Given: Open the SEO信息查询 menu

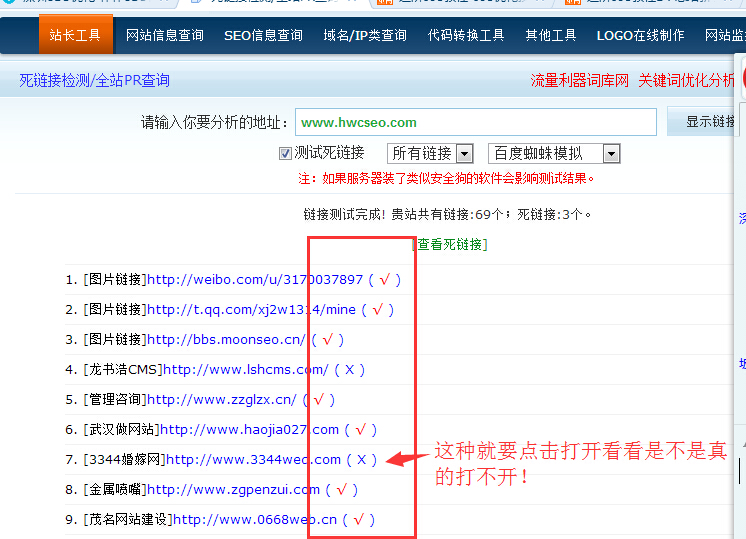Looking at the screenshot, I should pos(263,35).
